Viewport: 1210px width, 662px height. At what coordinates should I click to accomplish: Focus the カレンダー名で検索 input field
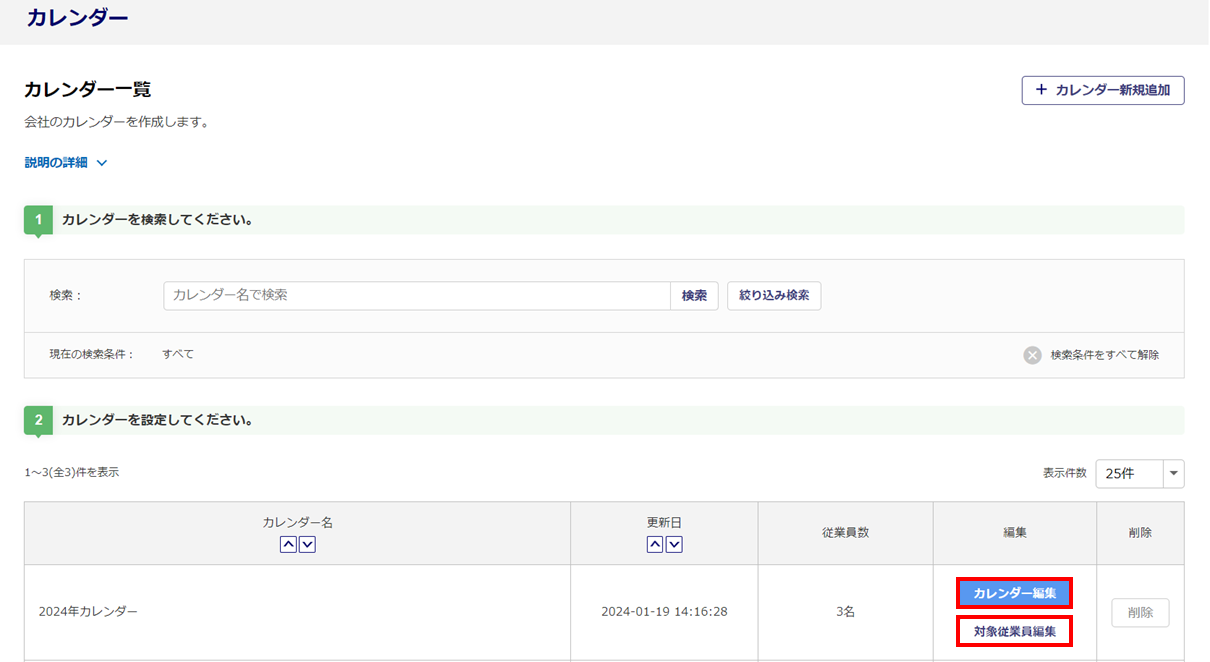tap(416, 296)
